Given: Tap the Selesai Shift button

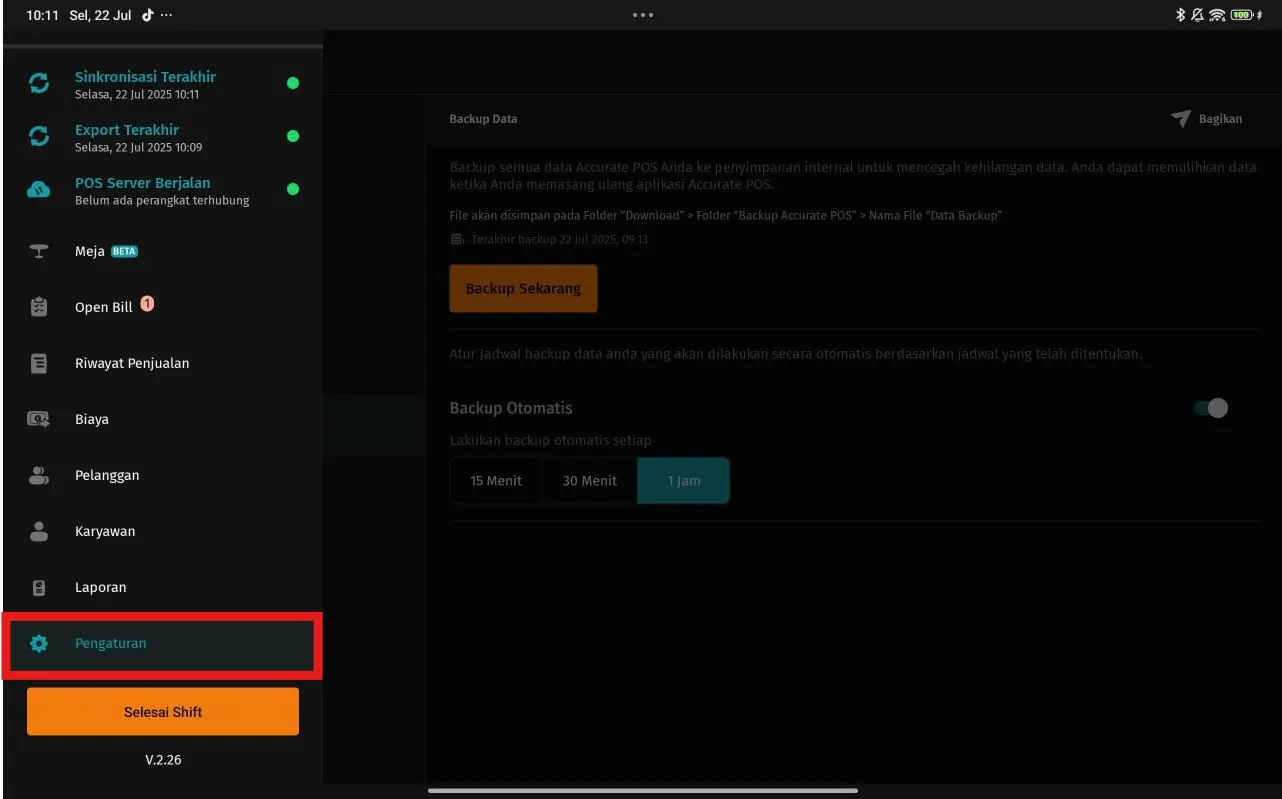Looking at the screenshot, I should pyautogui.click(x=163, y=712).
